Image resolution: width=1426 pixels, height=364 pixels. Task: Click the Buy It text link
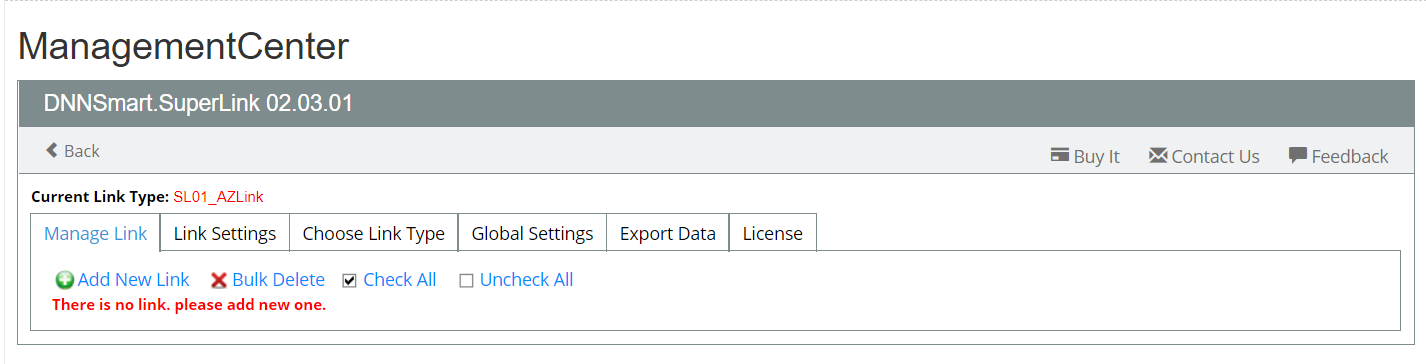click(x=1097, y=156)
